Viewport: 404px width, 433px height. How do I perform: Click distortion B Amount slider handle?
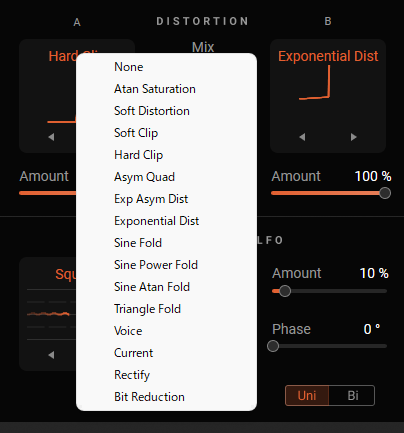point(385,193)
